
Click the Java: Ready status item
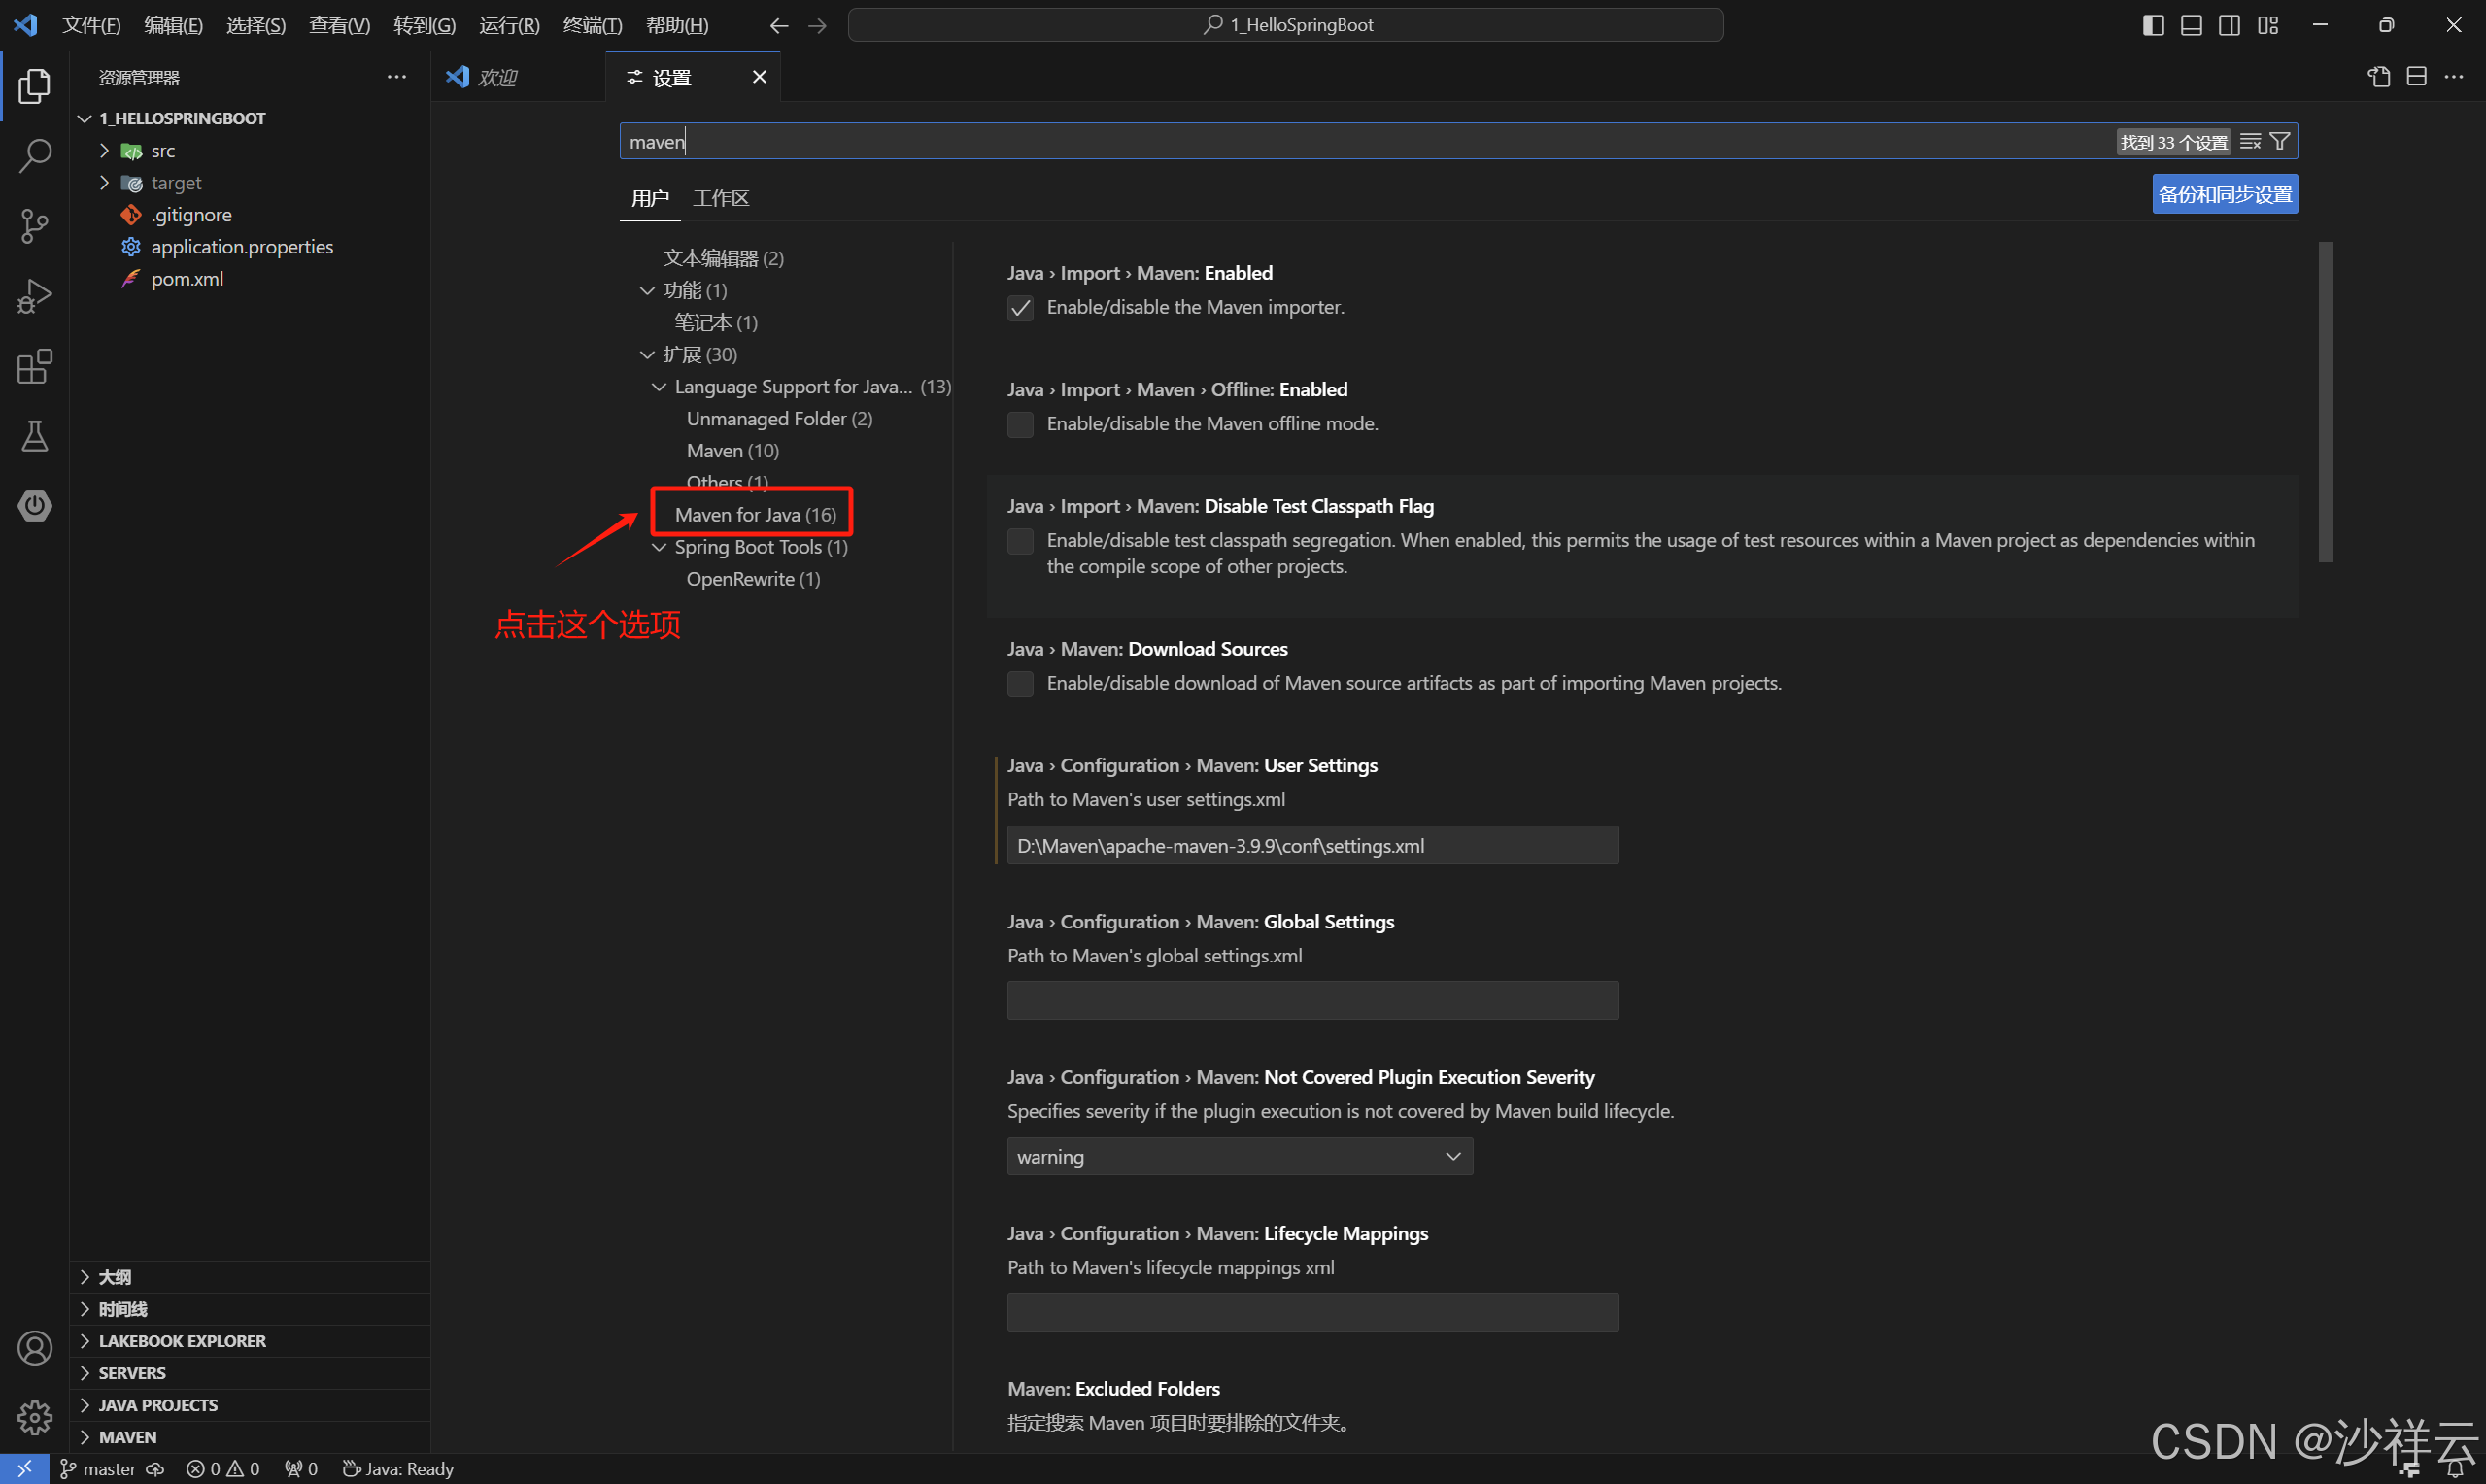pos(398,1469)
